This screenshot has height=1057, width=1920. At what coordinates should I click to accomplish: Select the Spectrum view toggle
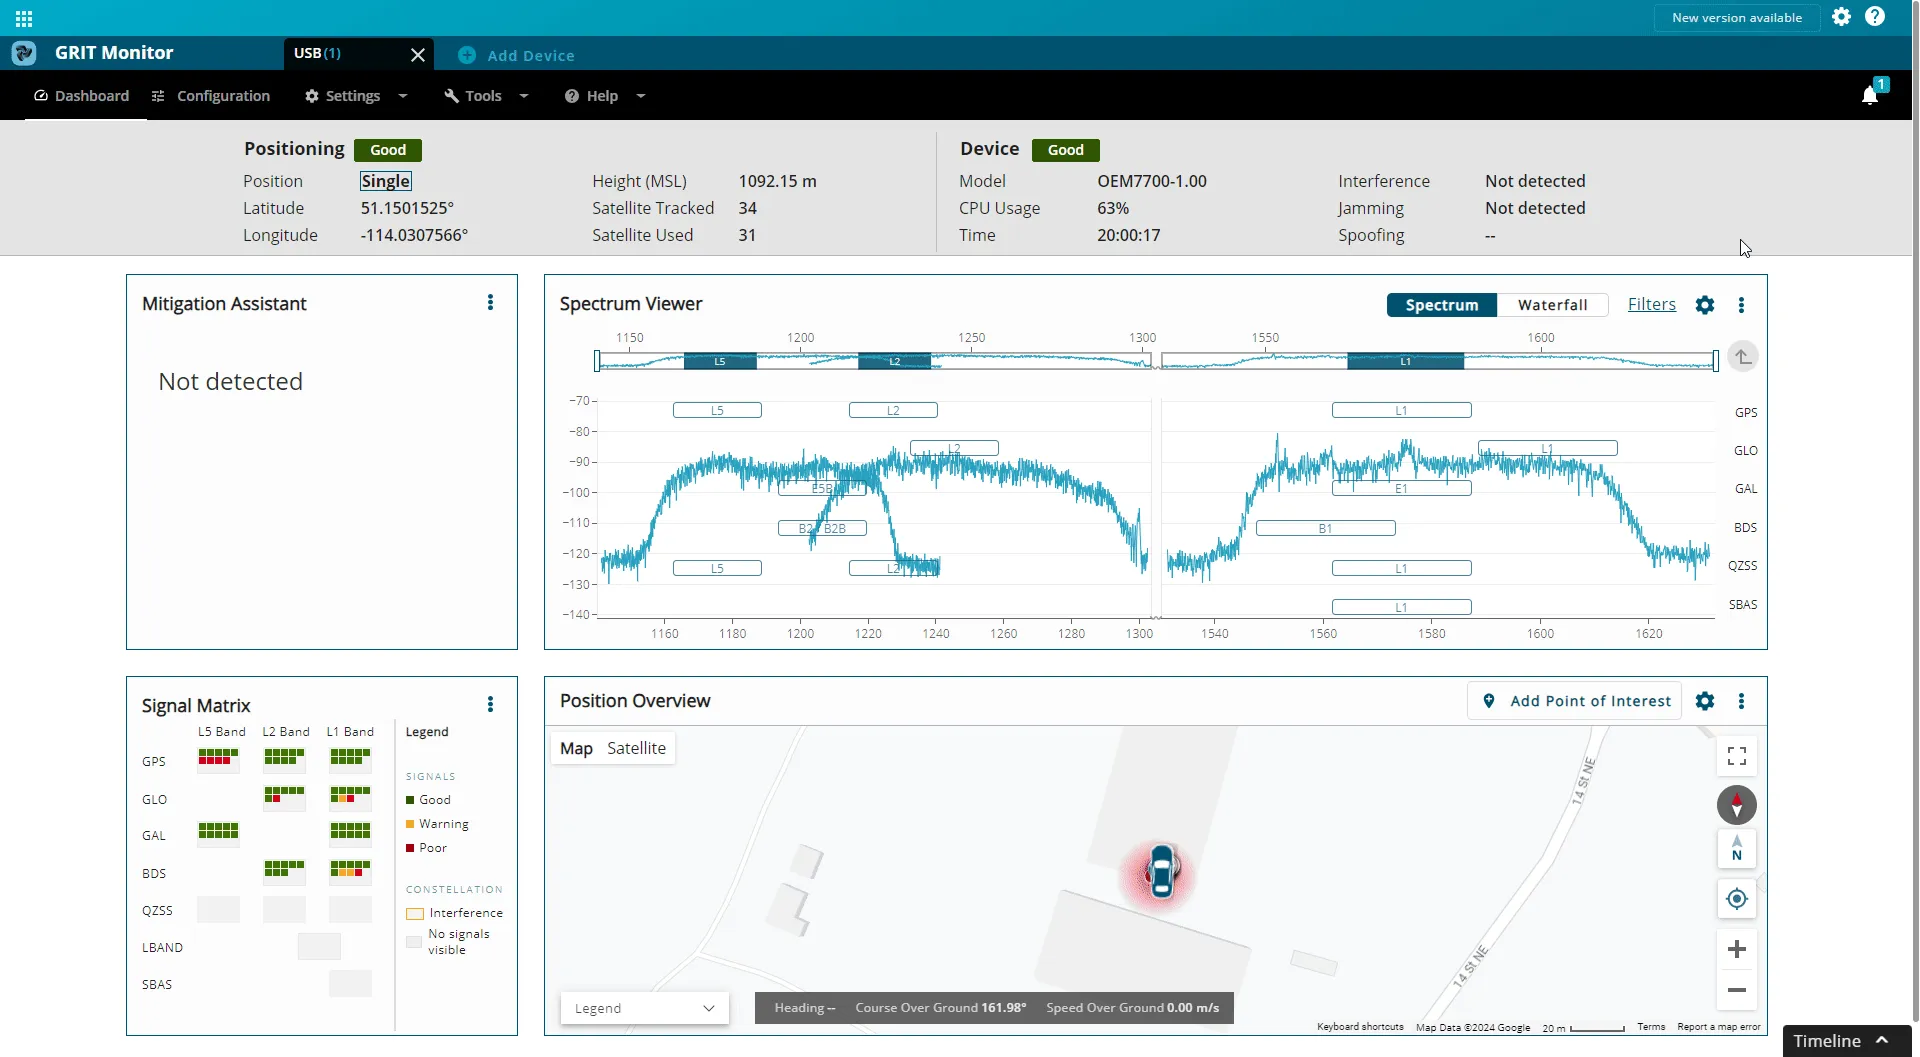1441,305
